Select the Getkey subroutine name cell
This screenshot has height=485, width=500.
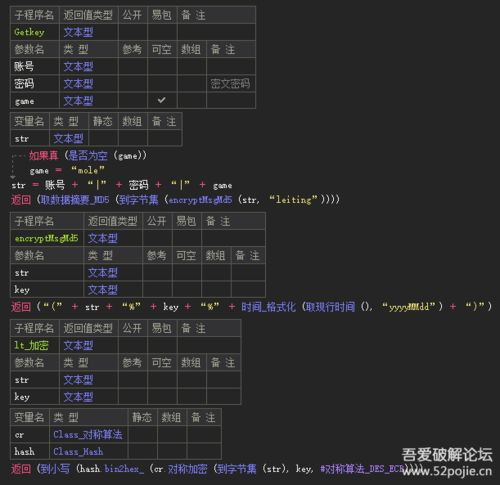tap(35, 32)
